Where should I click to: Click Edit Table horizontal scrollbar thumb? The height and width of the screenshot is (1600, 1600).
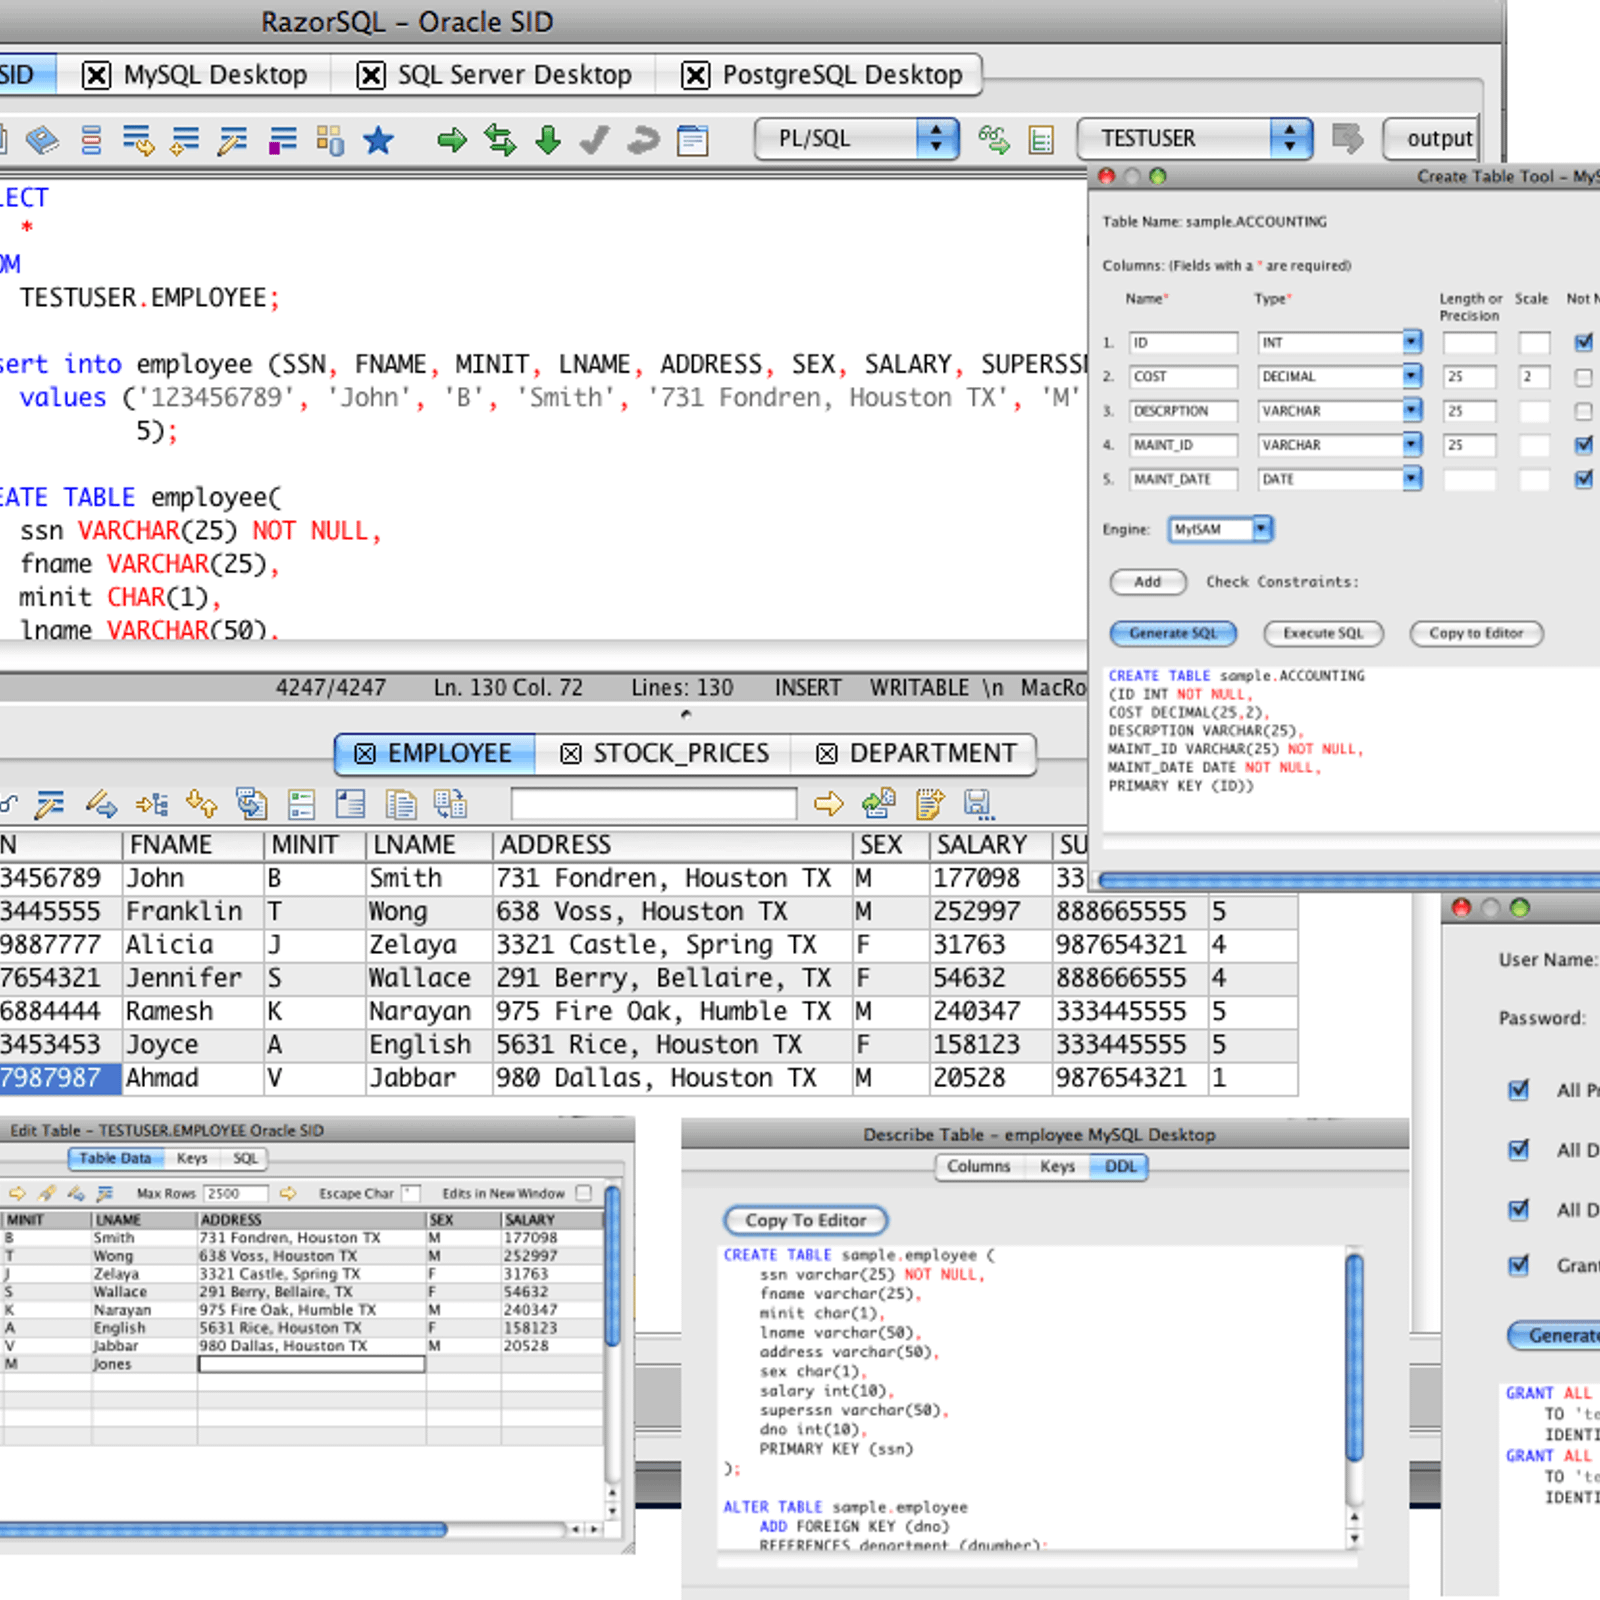point(222,1529)
